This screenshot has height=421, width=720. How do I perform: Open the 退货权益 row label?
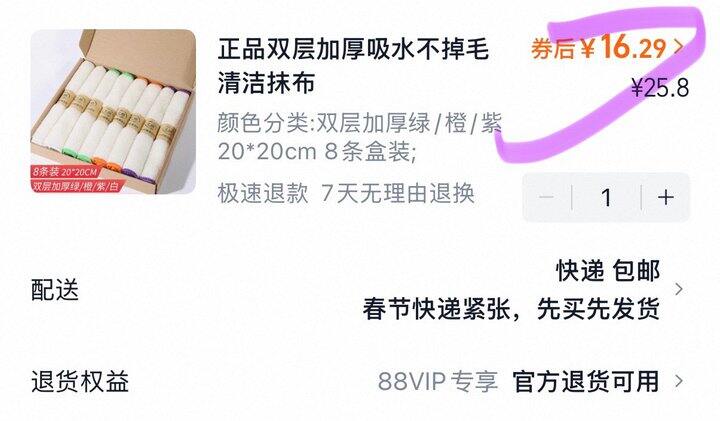[x=80, y=382]
